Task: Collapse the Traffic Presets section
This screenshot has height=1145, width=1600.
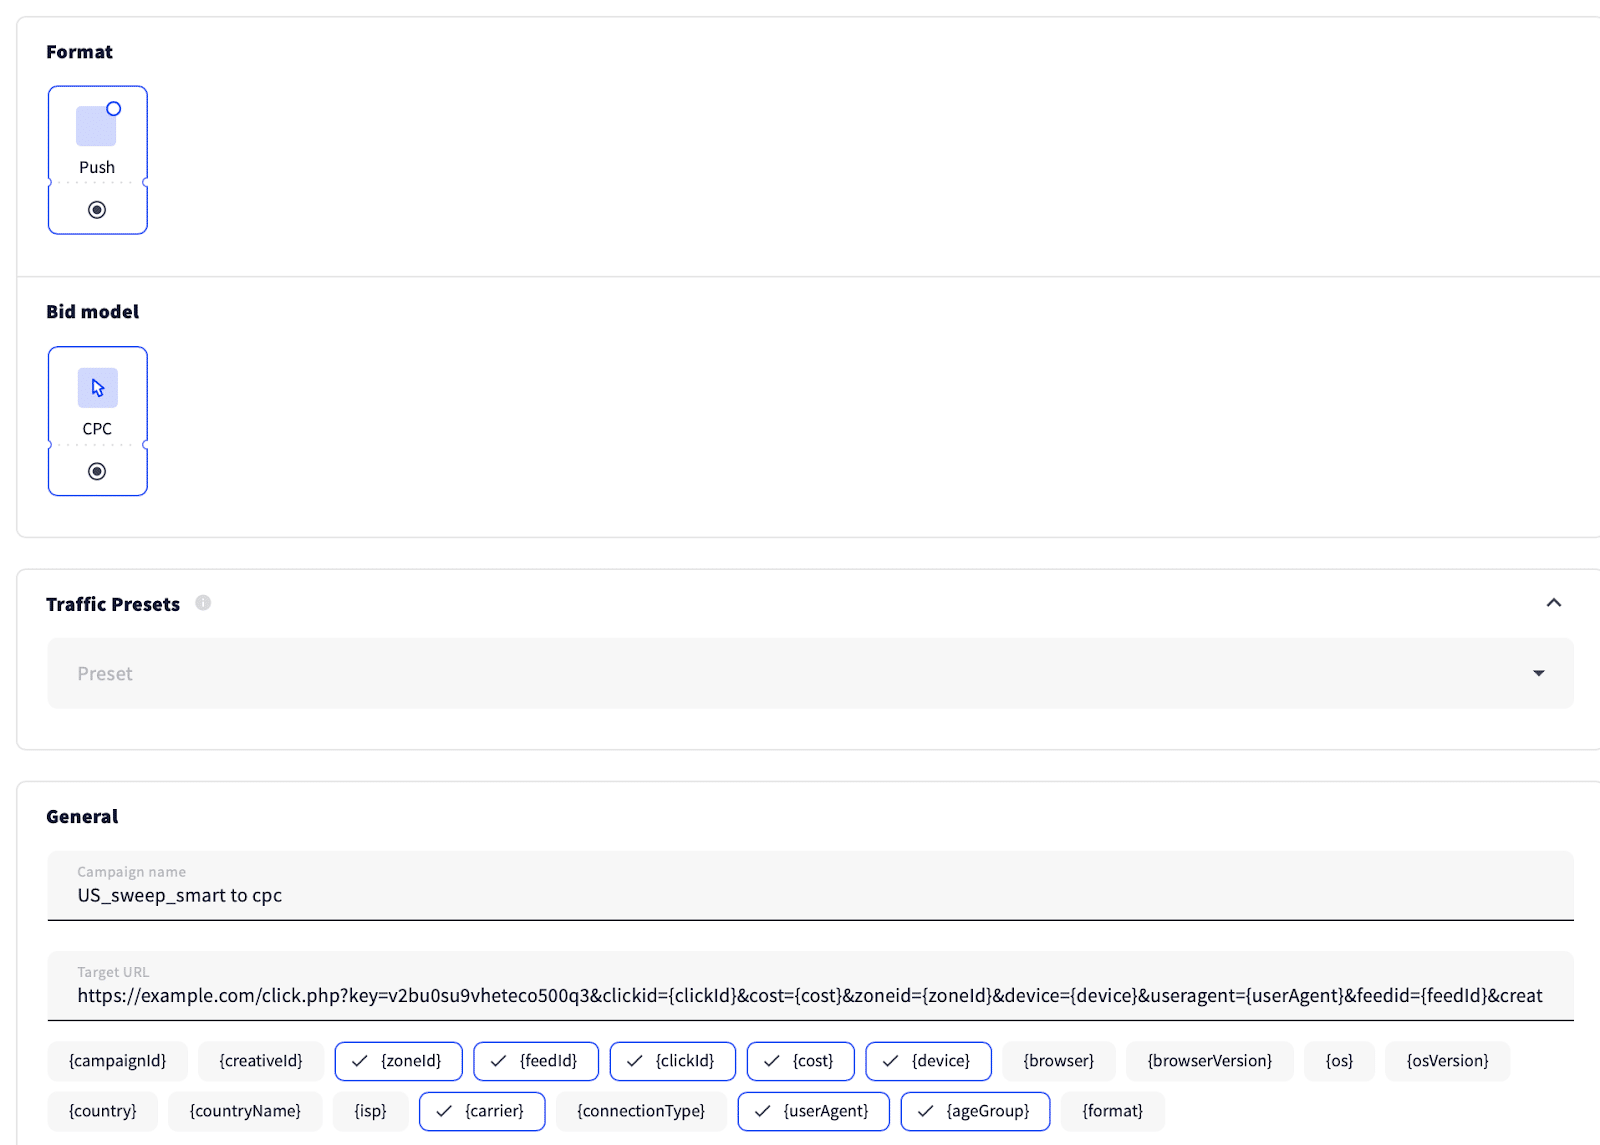Action: pos(1553,603)
